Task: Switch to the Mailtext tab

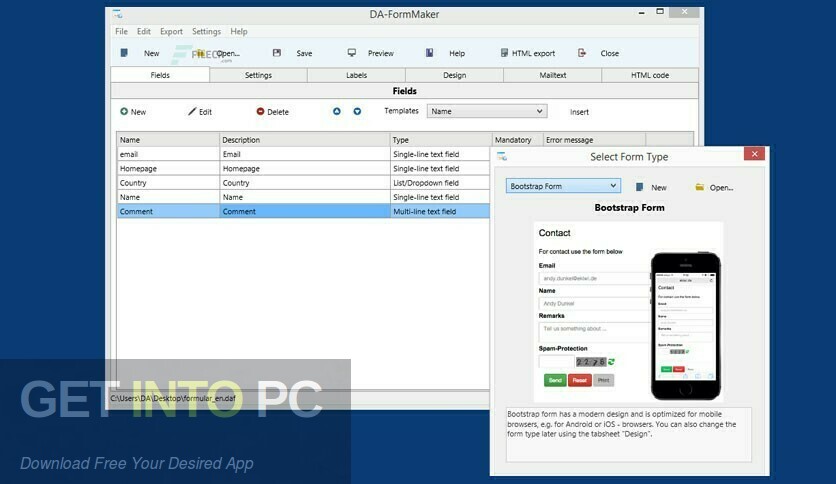Action: click(x=552, y=75)
